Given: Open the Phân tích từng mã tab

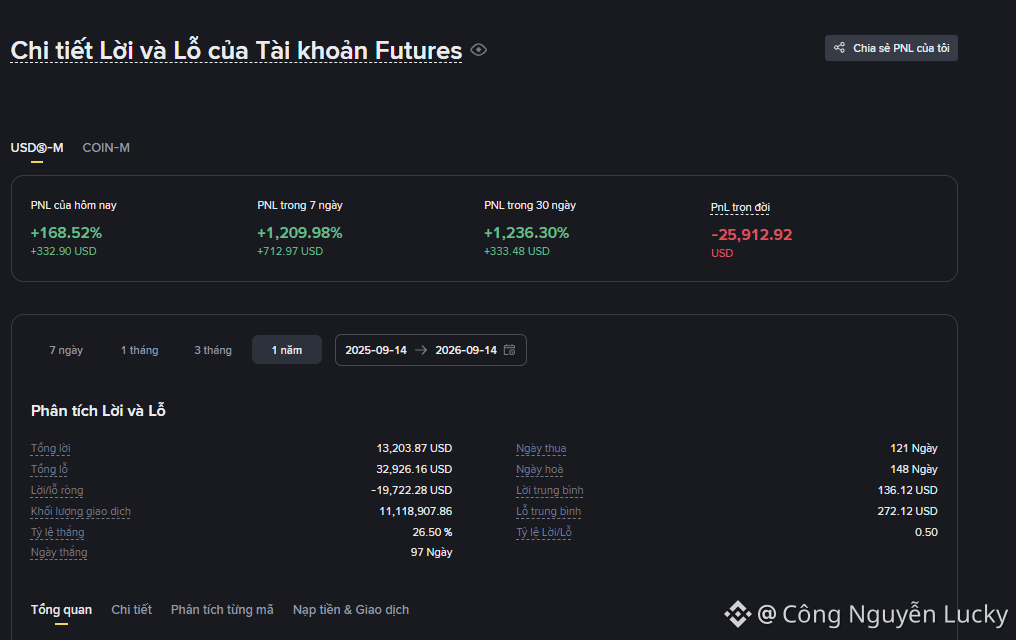Looking at the screenshot, I should [222, 610].
